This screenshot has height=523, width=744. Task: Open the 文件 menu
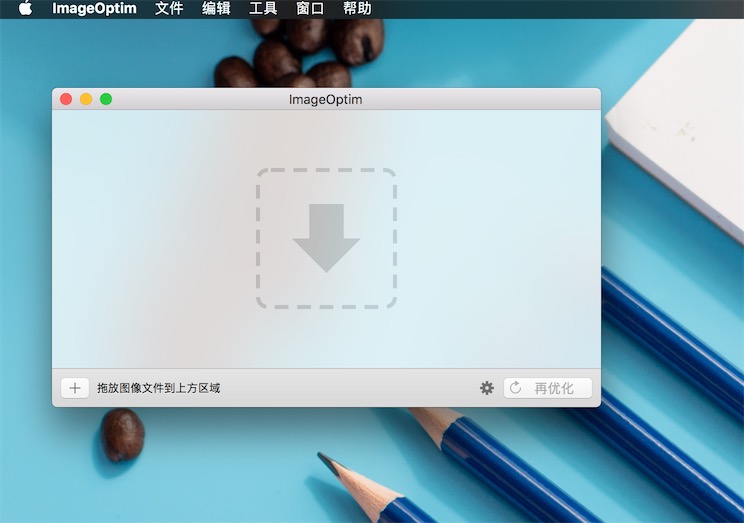click(x=169, y=9)
